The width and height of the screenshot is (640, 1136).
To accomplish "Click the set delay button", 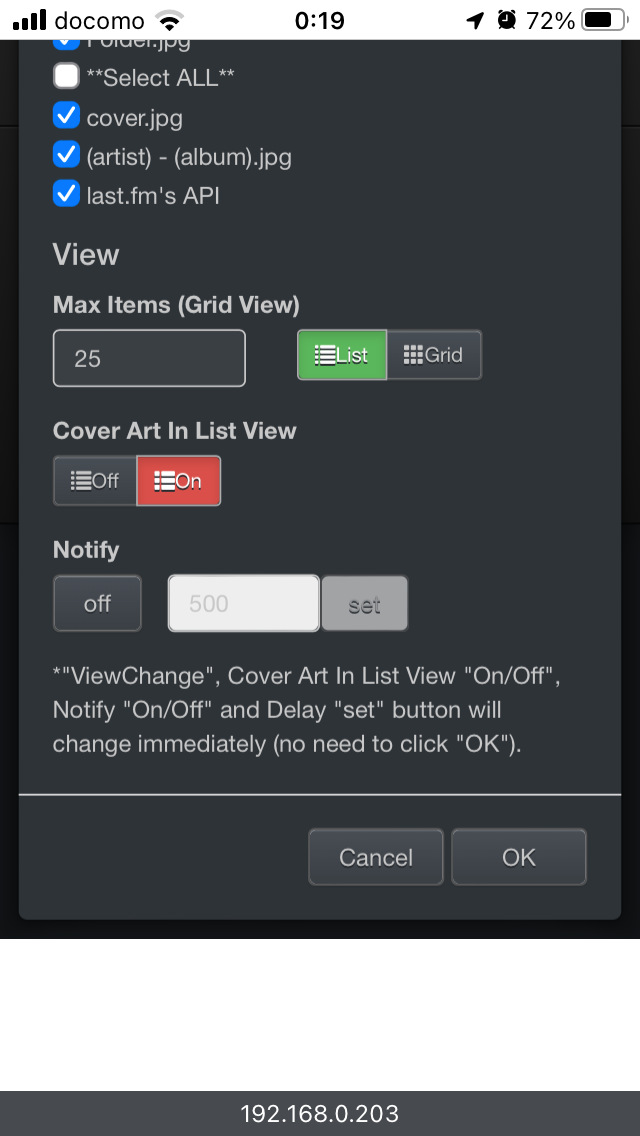I will point(365,604).
